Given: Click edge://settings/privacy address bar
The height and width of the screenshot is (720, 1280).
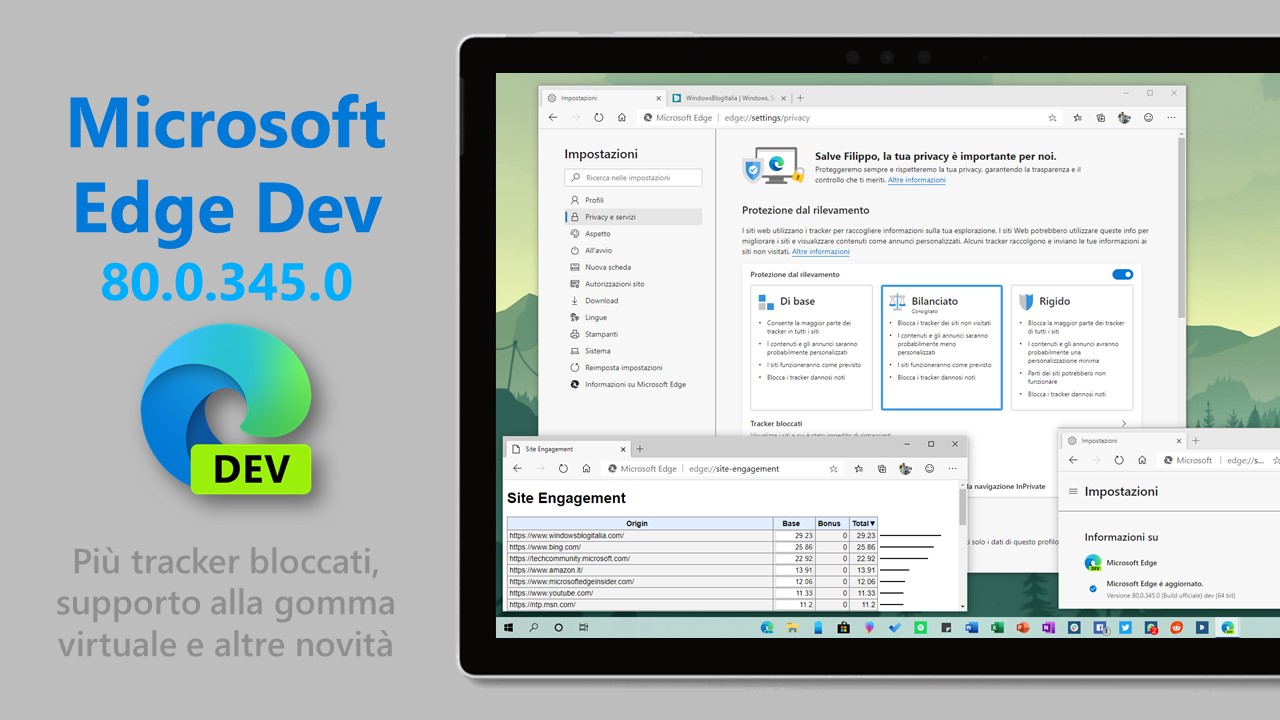Looking at the screenshot, I should tap(850, 117).
